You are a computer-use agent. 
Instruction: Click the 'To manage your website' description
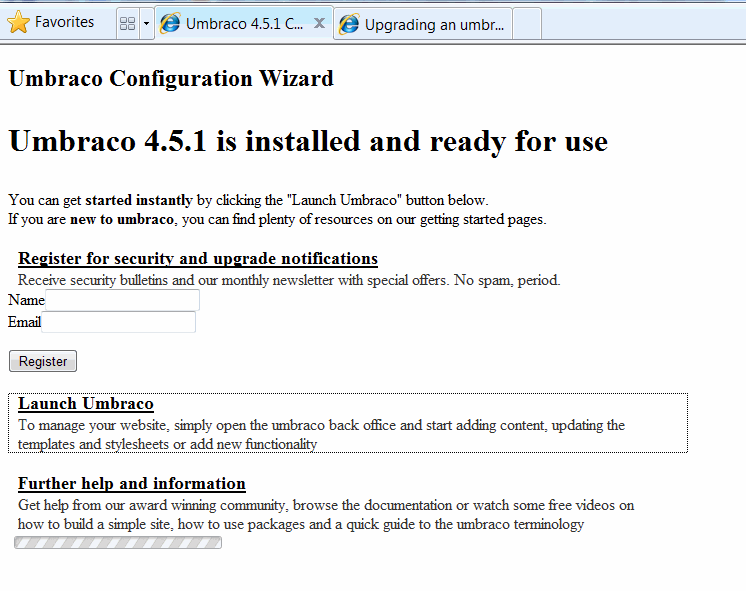322,434
